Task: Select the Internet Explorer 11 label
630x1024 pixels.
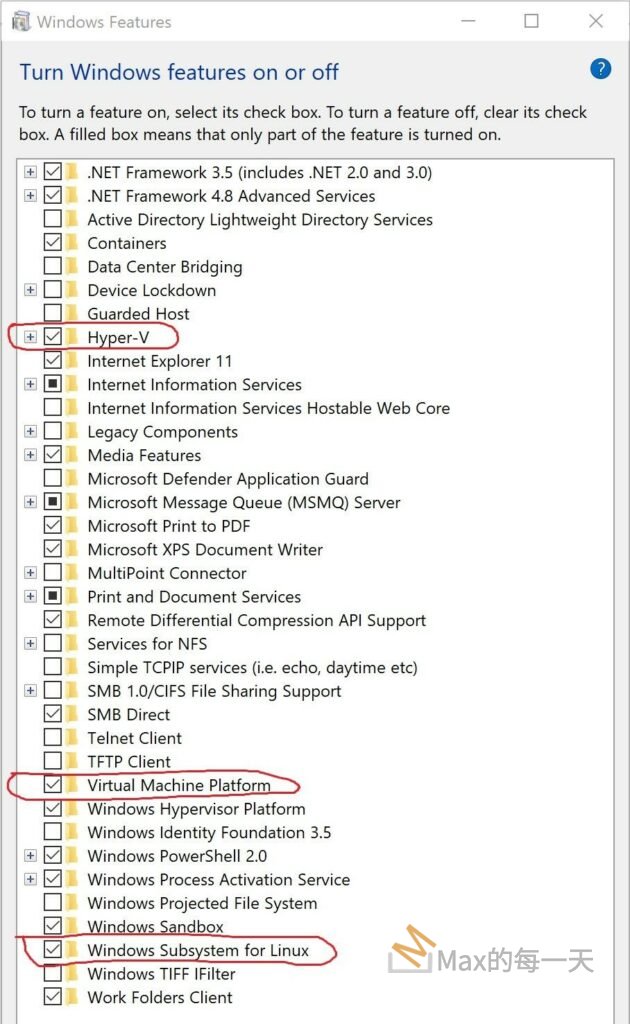Action: click(x=159, y=361)
